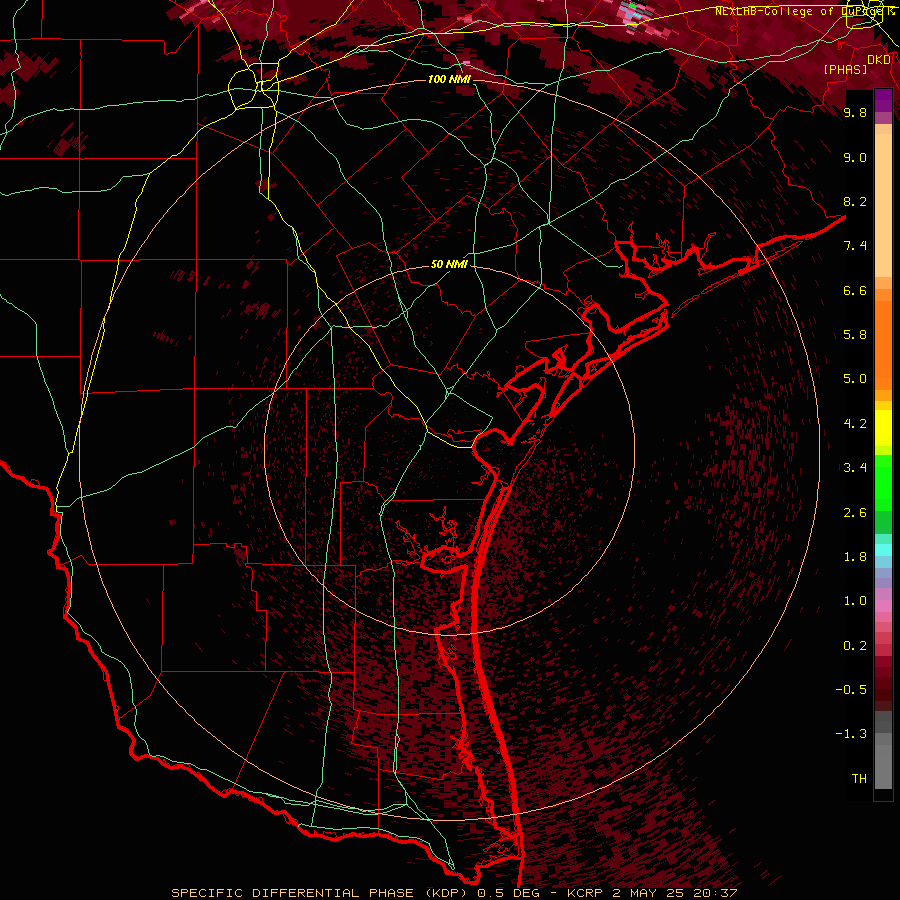Click the "4.2" legend value

pos(855,424)
